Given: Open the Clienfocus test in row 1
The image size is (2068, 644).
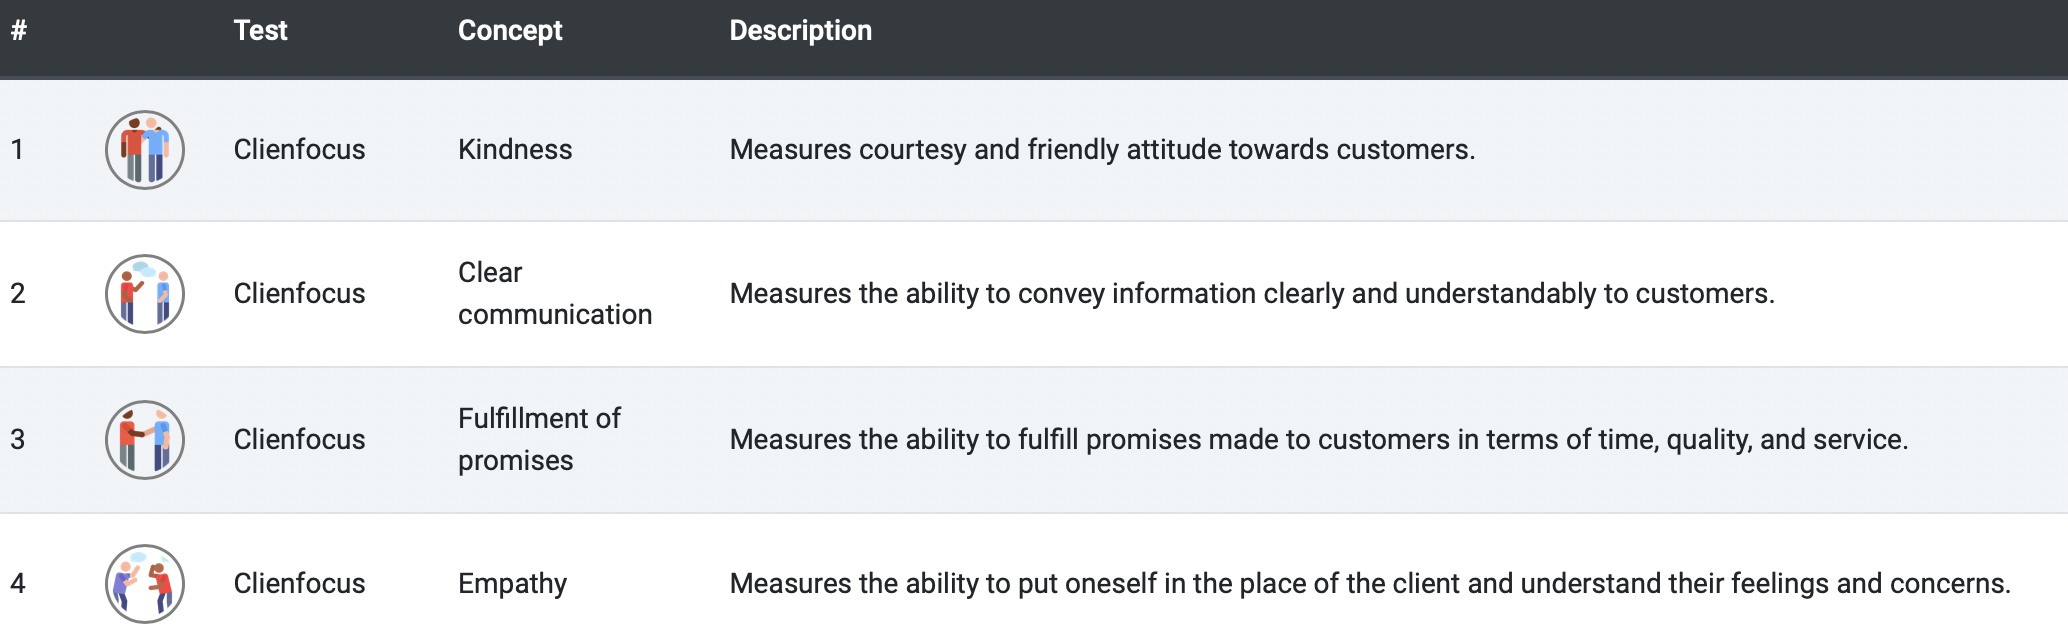Looking at the screenshot, I should click(300, 150).
